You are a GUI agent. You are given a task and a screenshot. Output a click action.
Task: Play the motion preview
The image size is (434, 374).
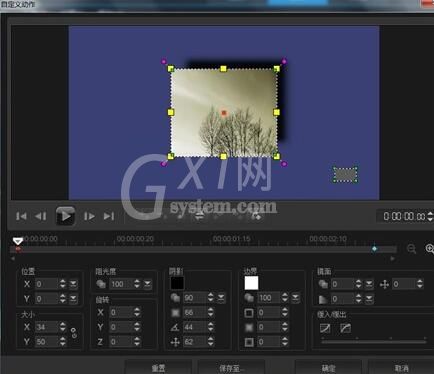[65, 216]
